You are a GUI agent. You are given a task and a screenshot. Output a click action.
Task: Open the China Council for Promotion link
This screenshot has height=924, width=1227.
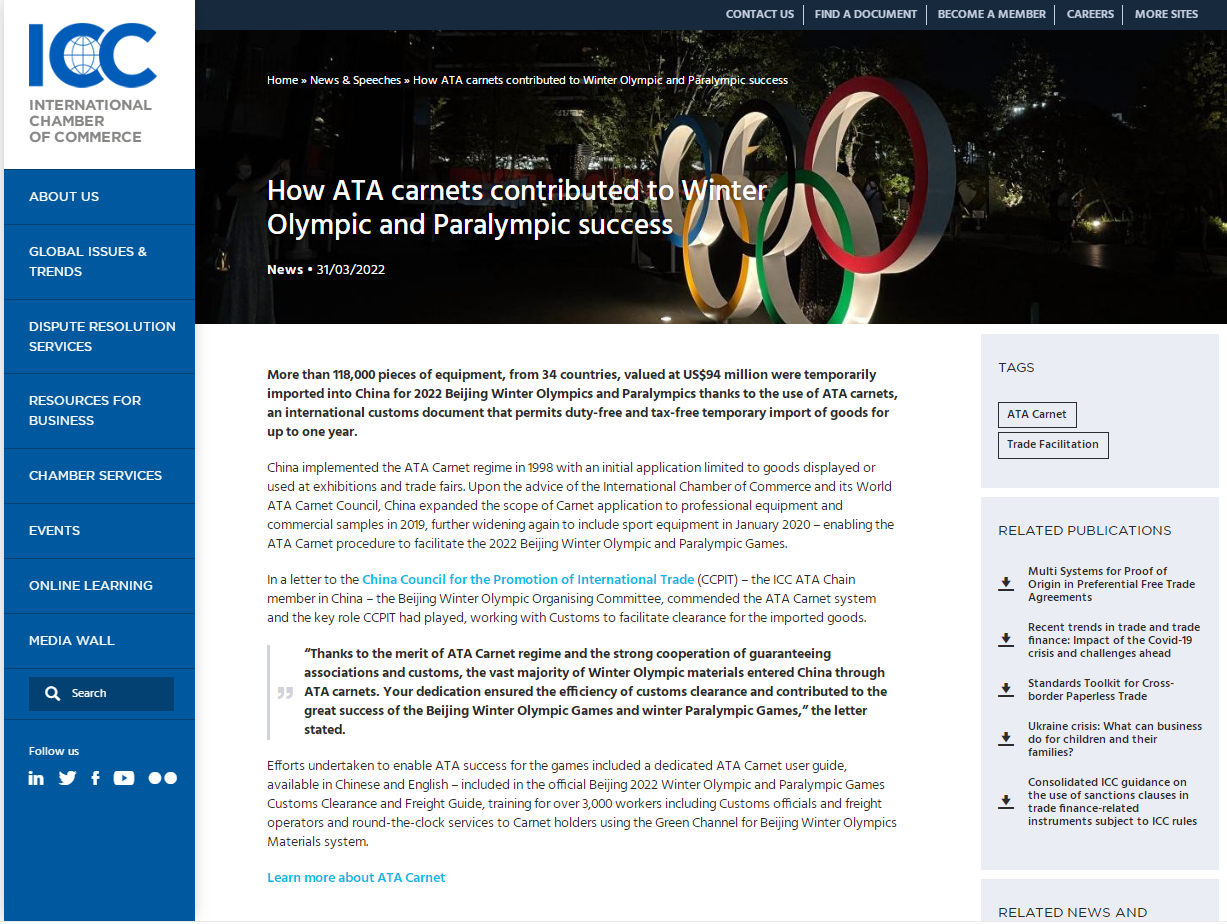click(x=527, y=579)
